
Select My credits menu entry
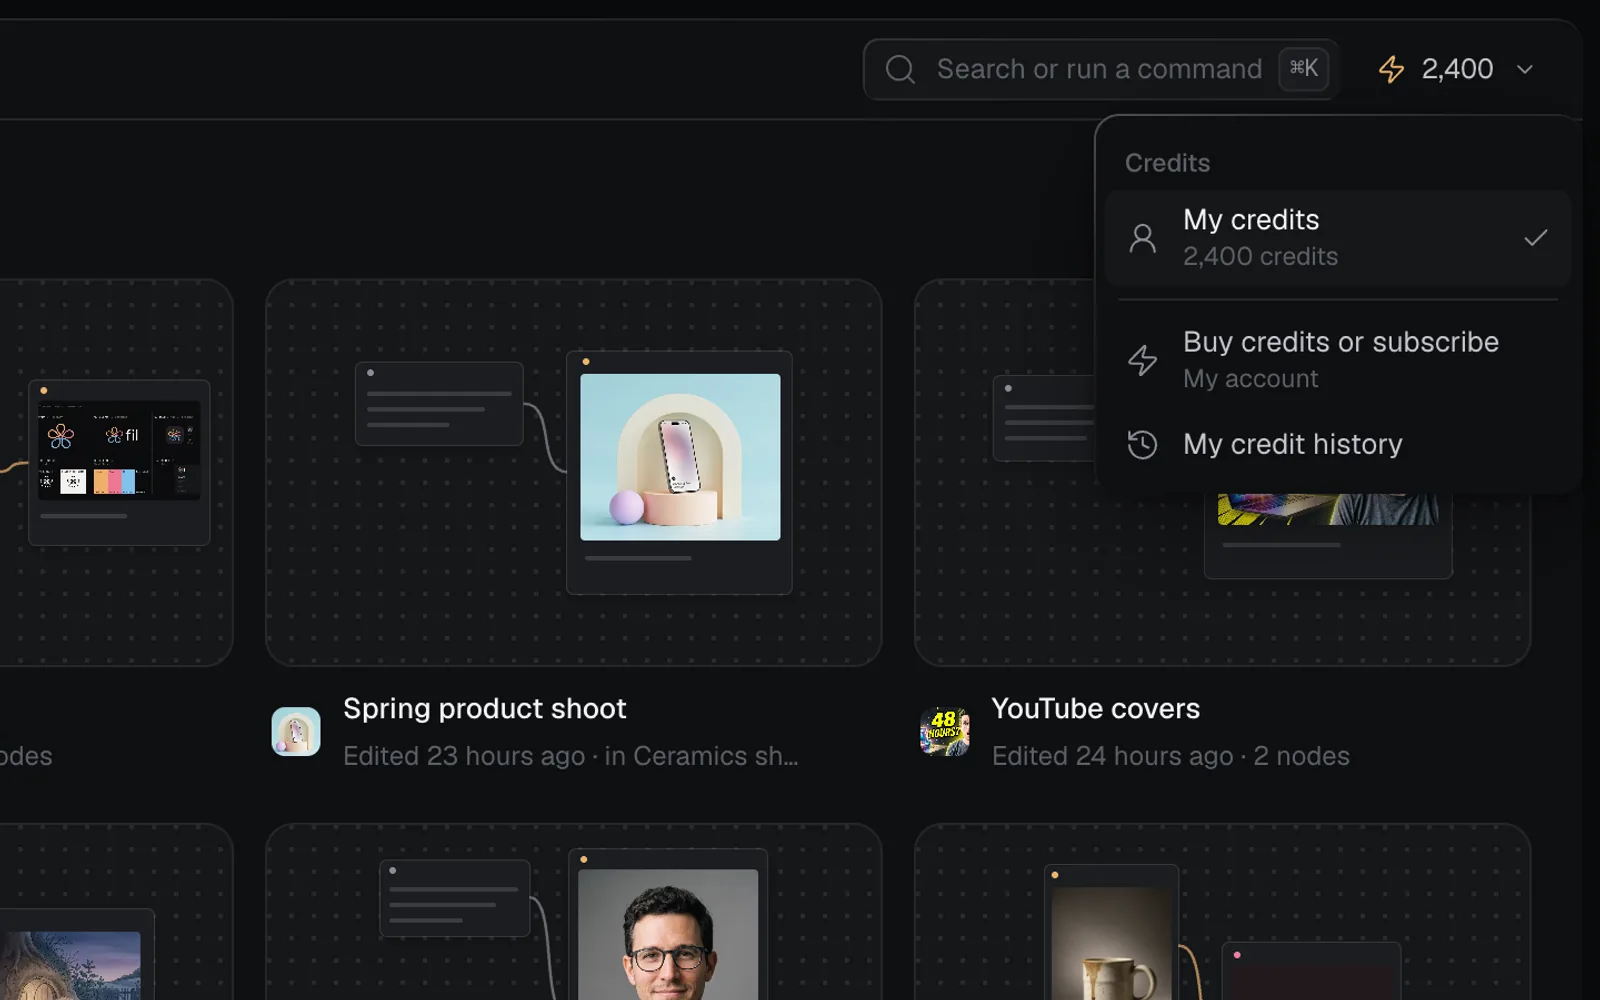tap(1338, 238)
